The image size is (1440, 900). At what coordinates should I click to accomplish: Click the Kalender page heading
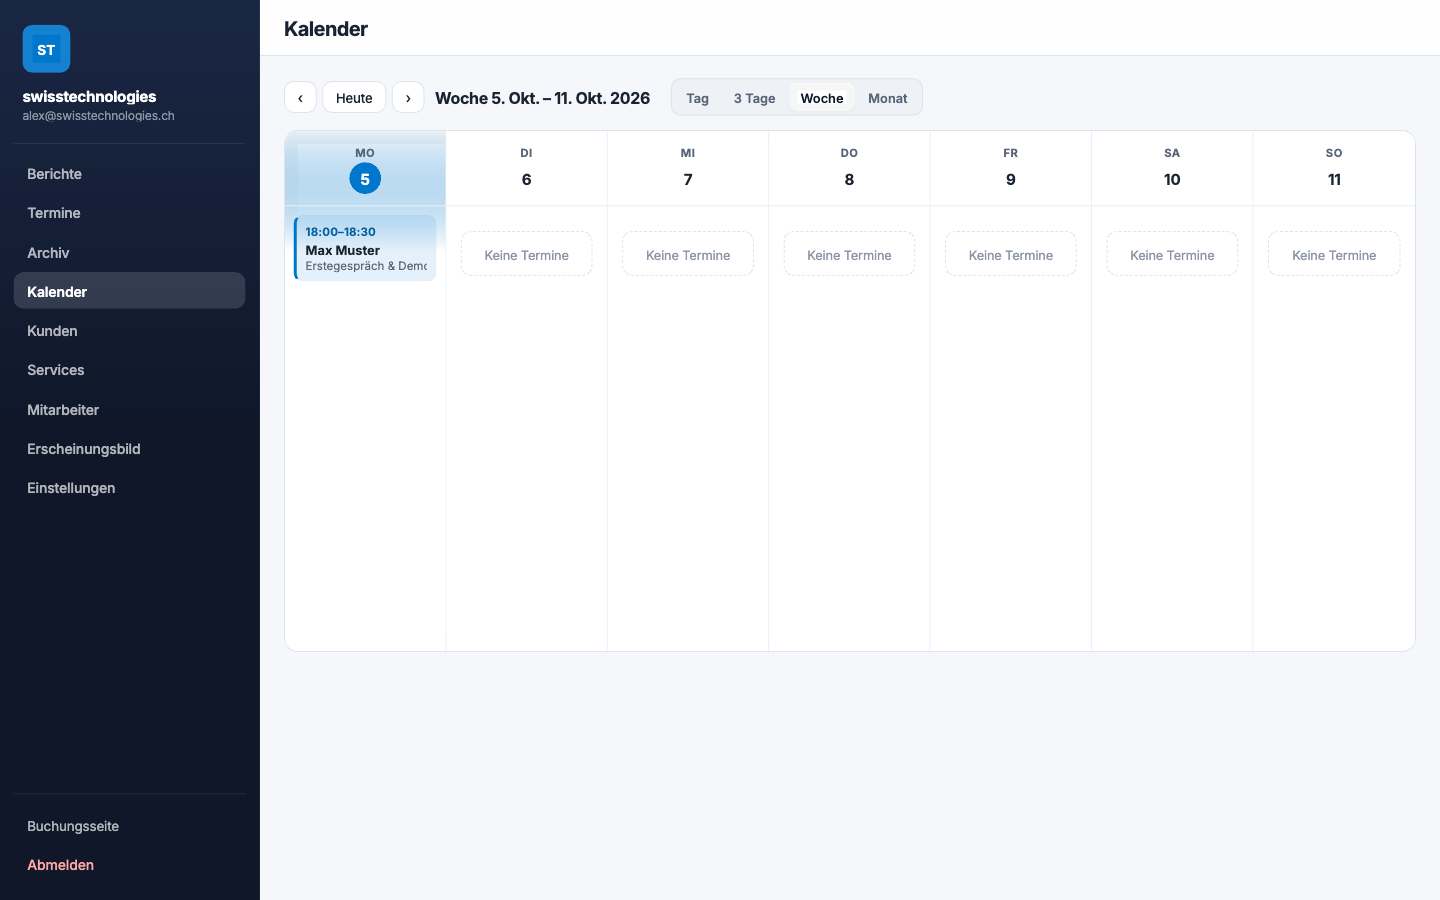pyautogui.click(x=326, y=29)
